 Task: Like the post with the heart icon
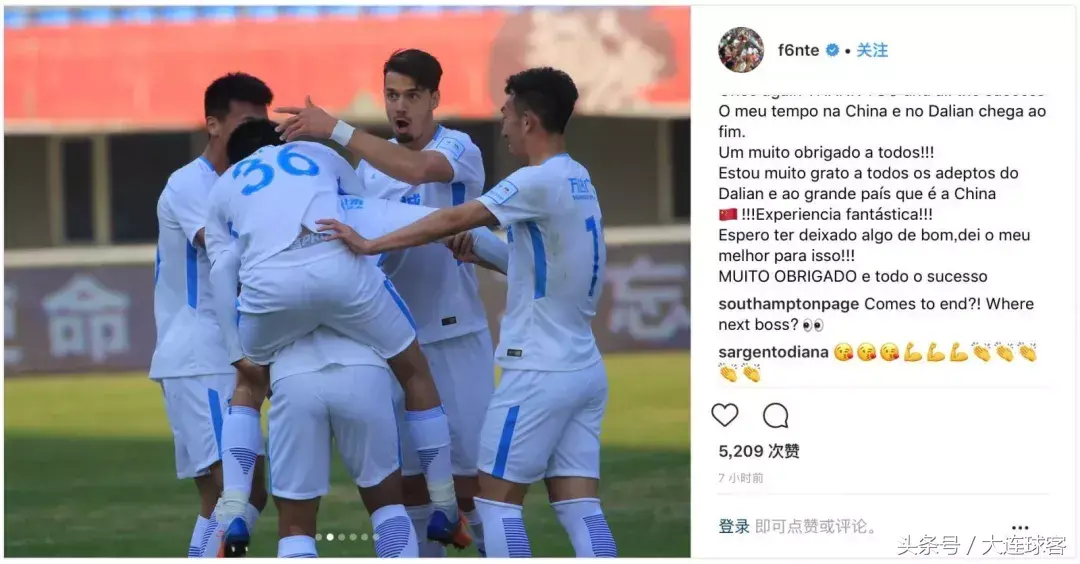tap(725, 415)
